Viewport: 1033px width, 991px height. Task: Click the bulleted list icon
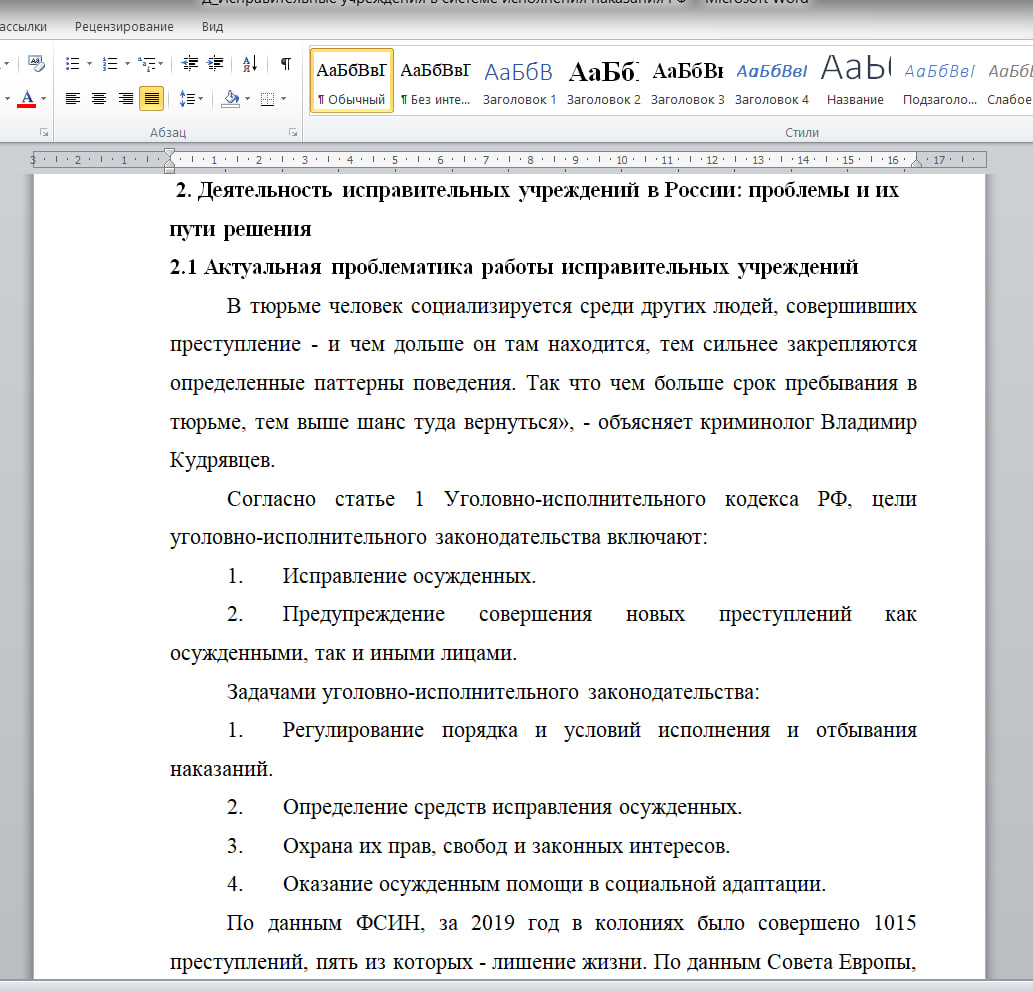73,64
